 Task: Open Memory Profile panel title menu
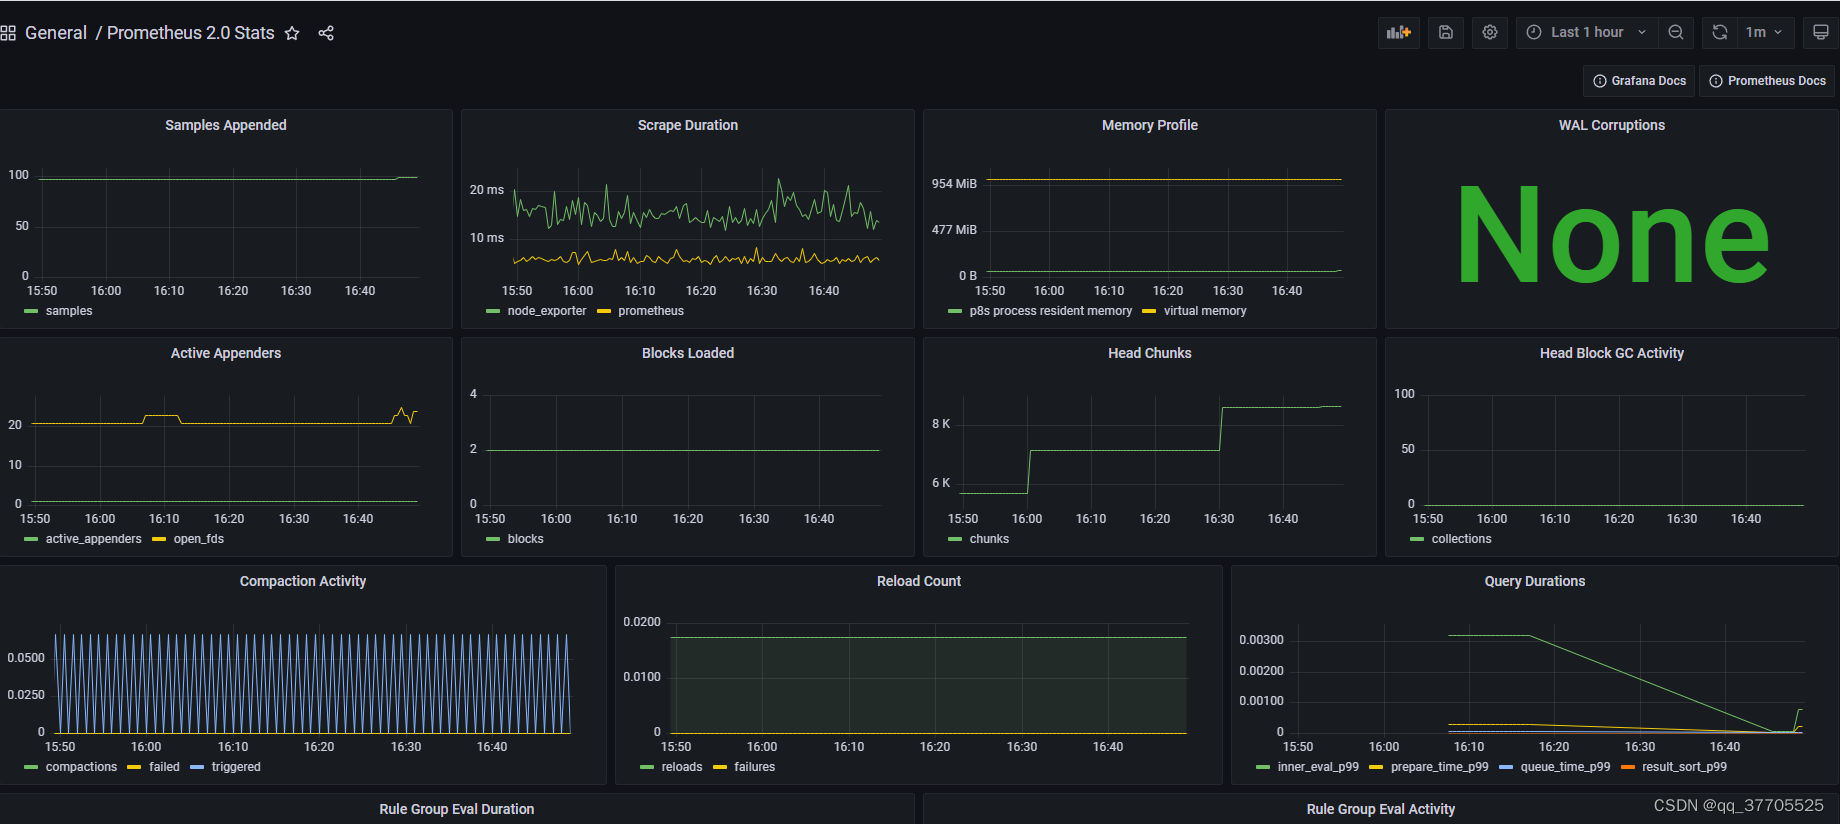tap(1150, 125)
